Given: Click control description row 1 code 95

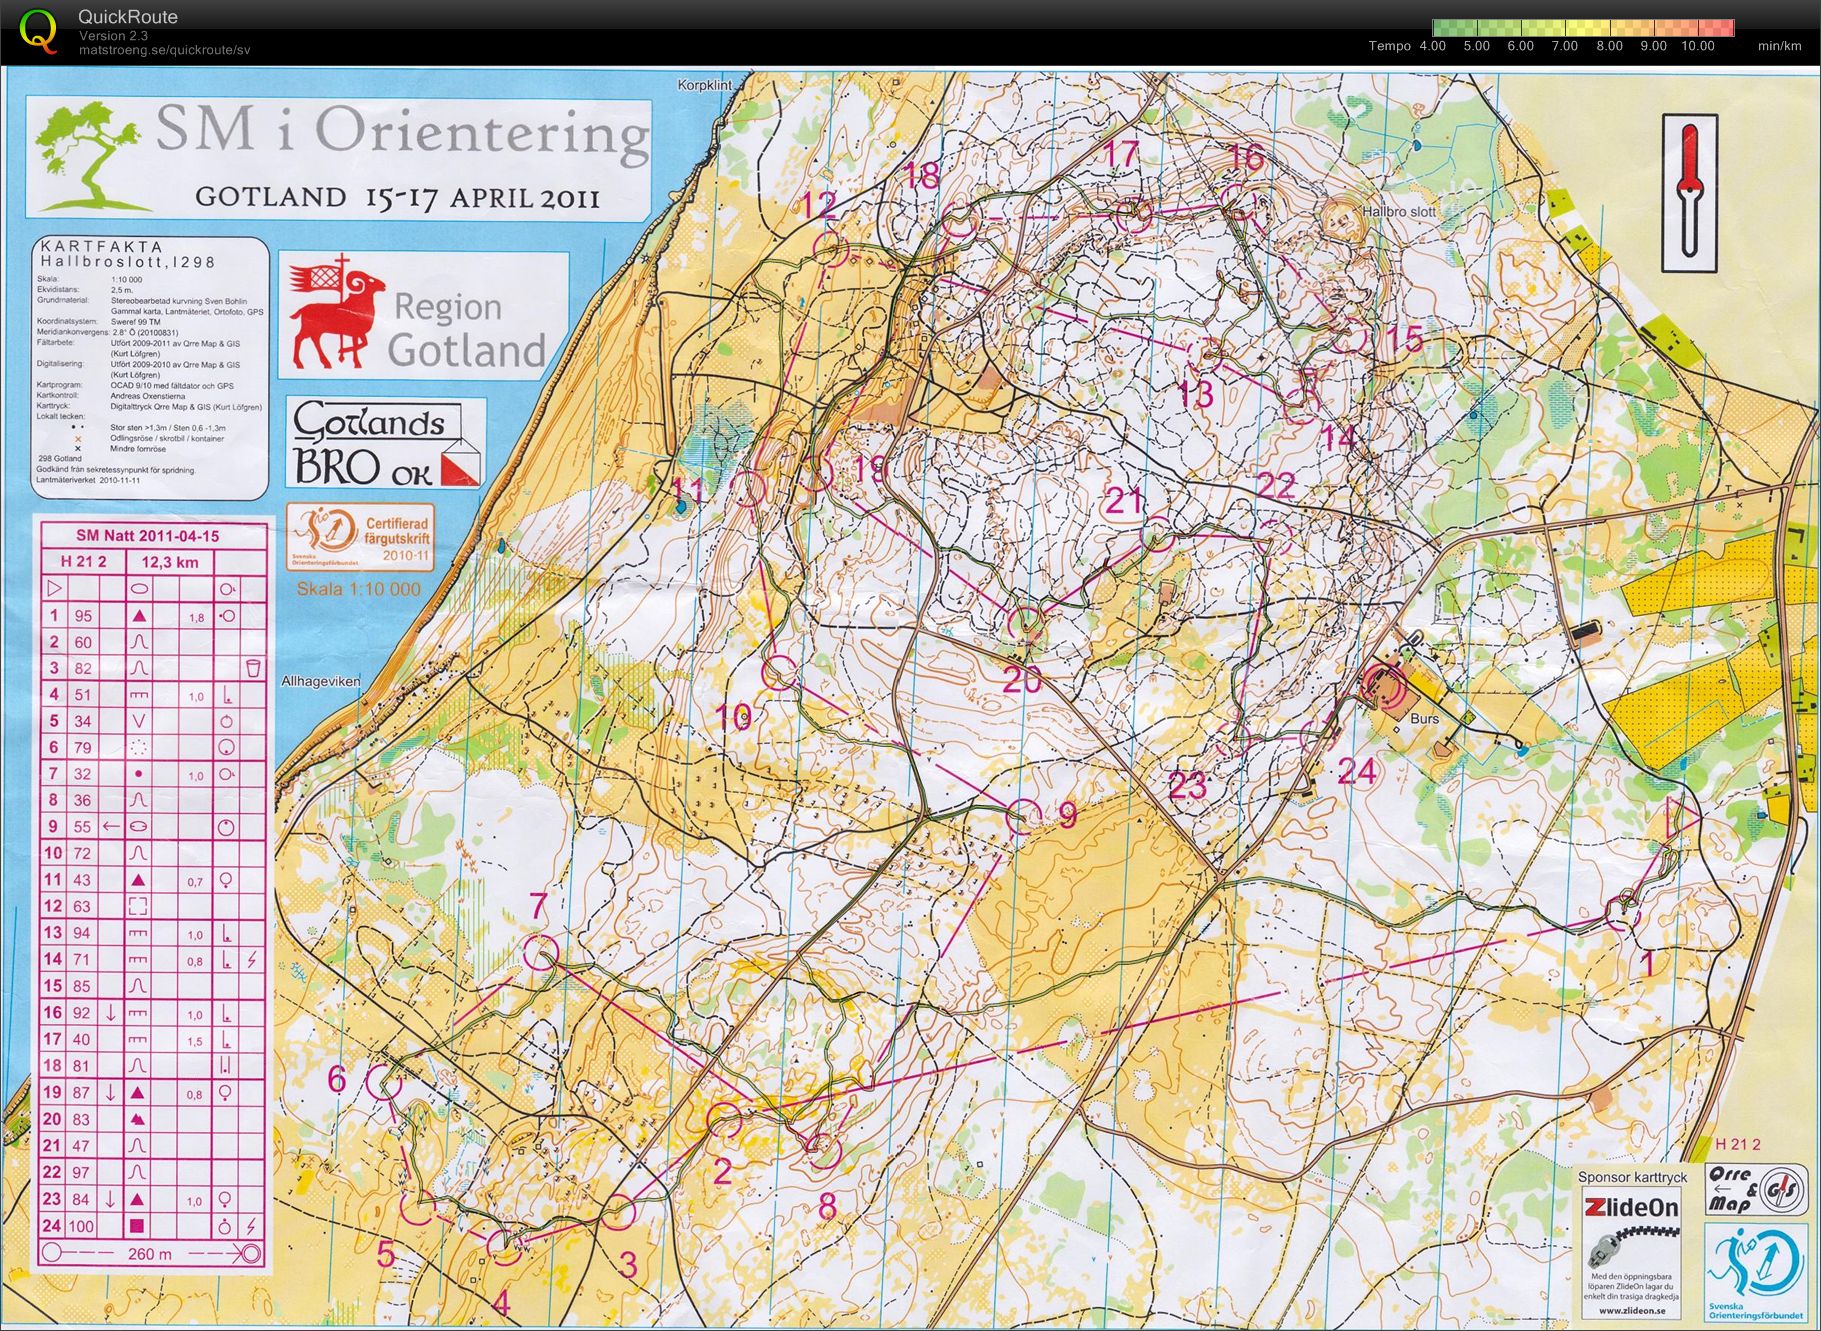Looking at the screenshot, I should [x=83, y=616].
